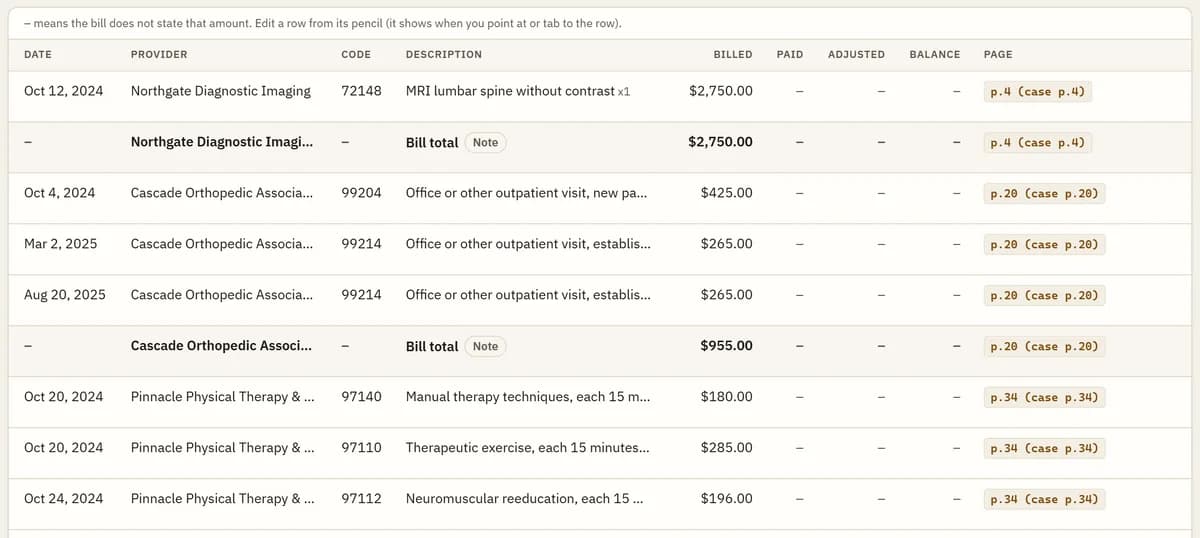Click code 97110
This screenshot has height=538, width=1200.
coord(361,448)
